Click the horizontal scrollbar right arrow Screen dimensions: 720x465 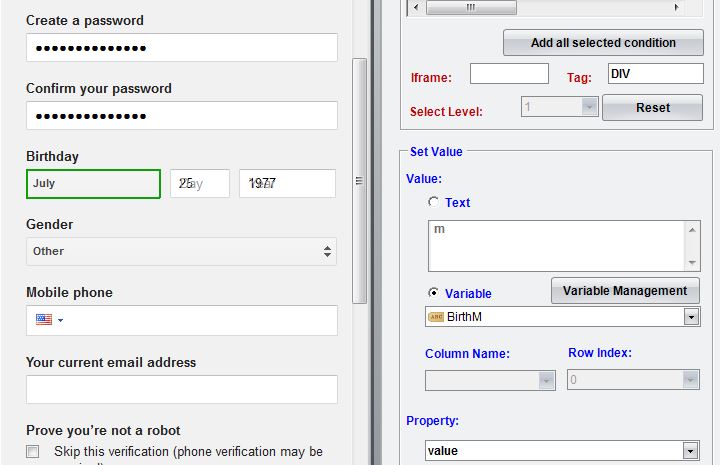pyautogui.click(x=676, y=7)
